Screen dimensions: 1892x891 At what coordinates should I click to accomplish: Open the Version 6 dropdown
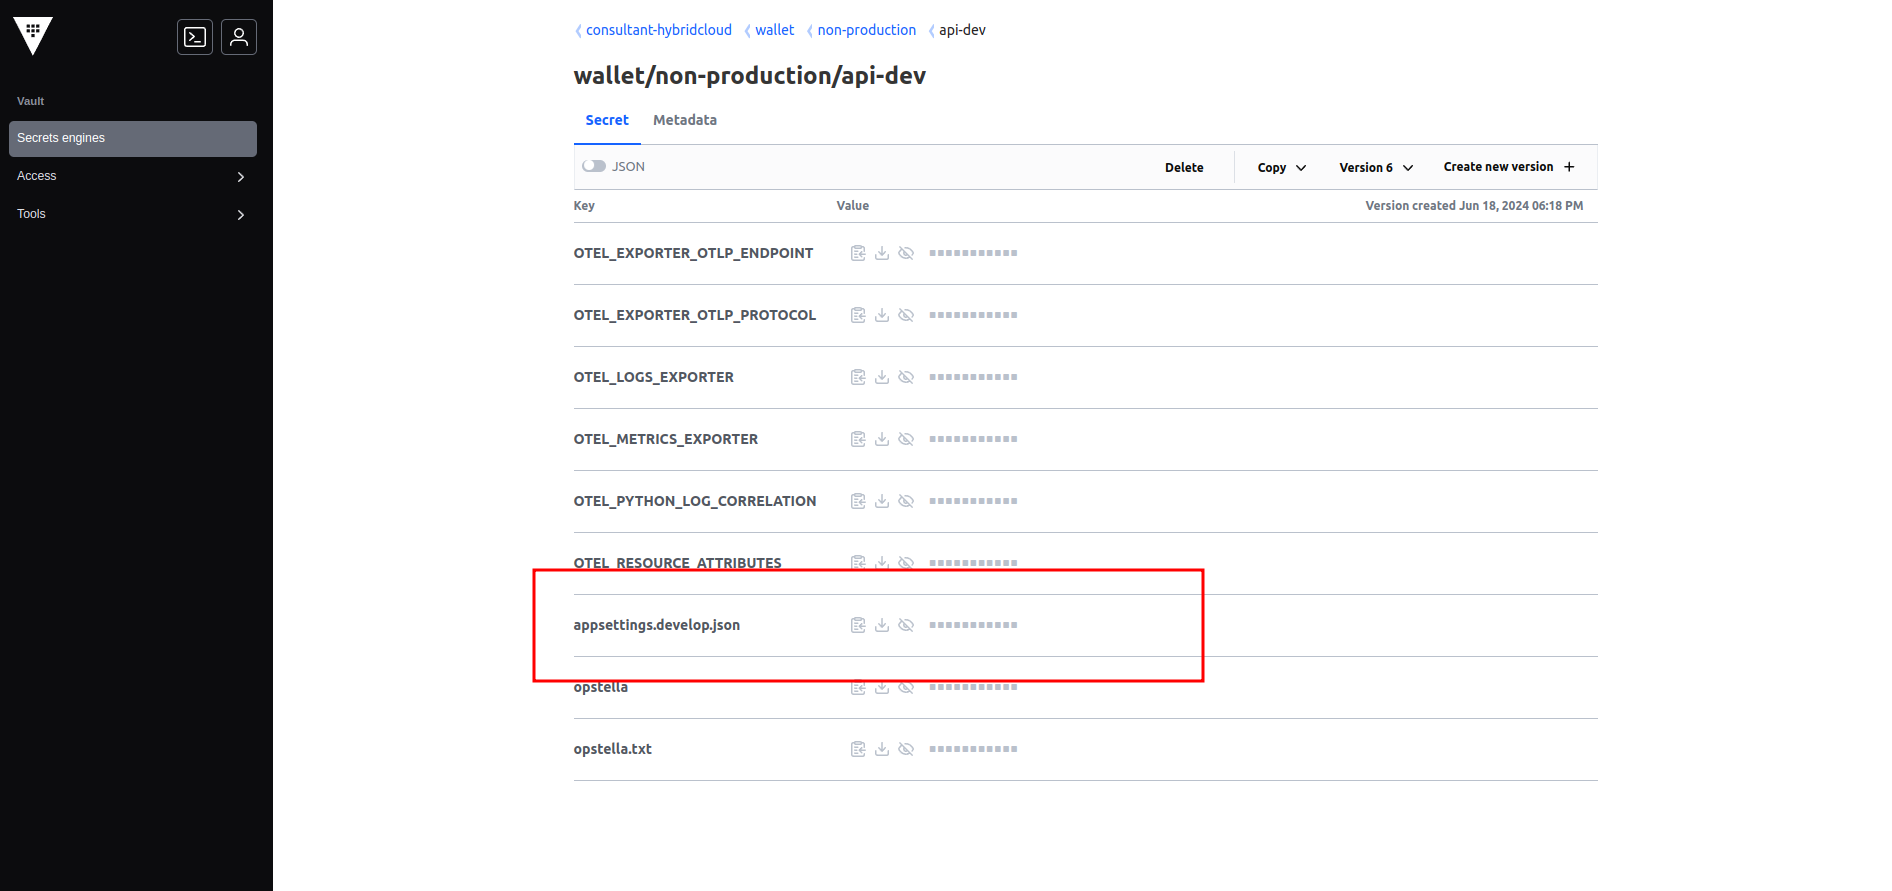1376,167
